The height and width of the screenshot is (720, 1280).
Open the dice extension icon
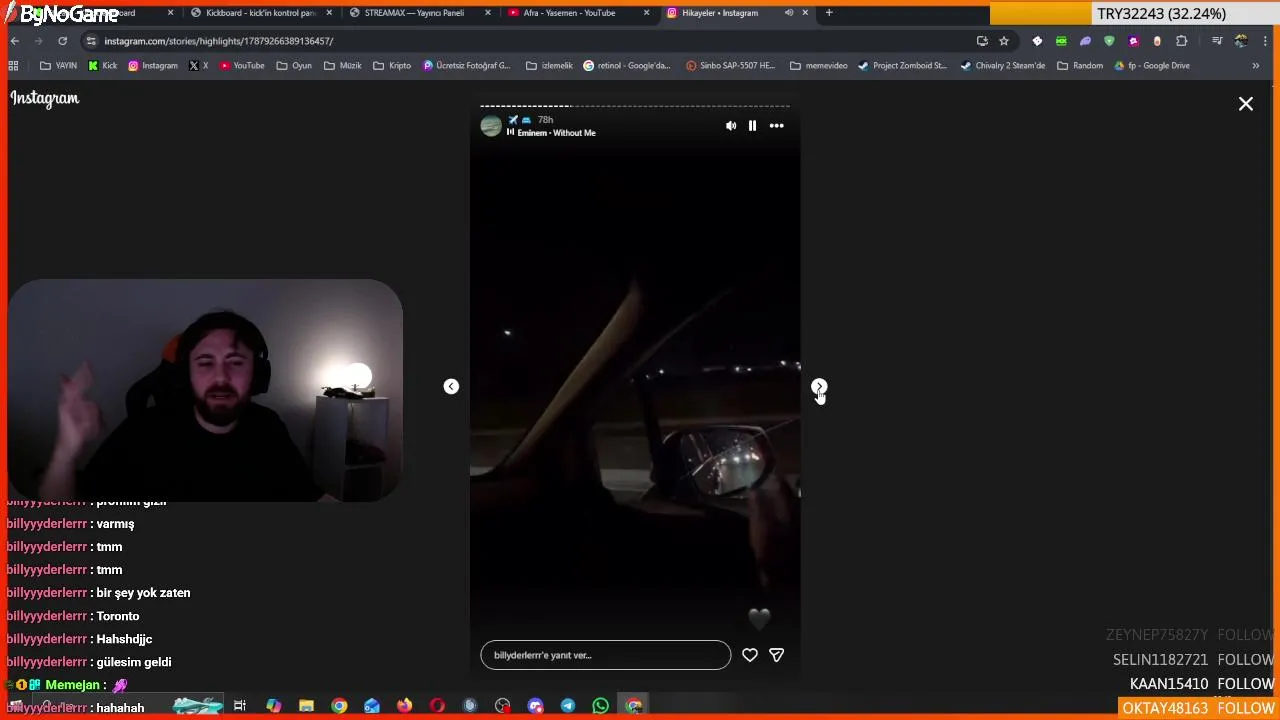click(x=1037, y=41)
